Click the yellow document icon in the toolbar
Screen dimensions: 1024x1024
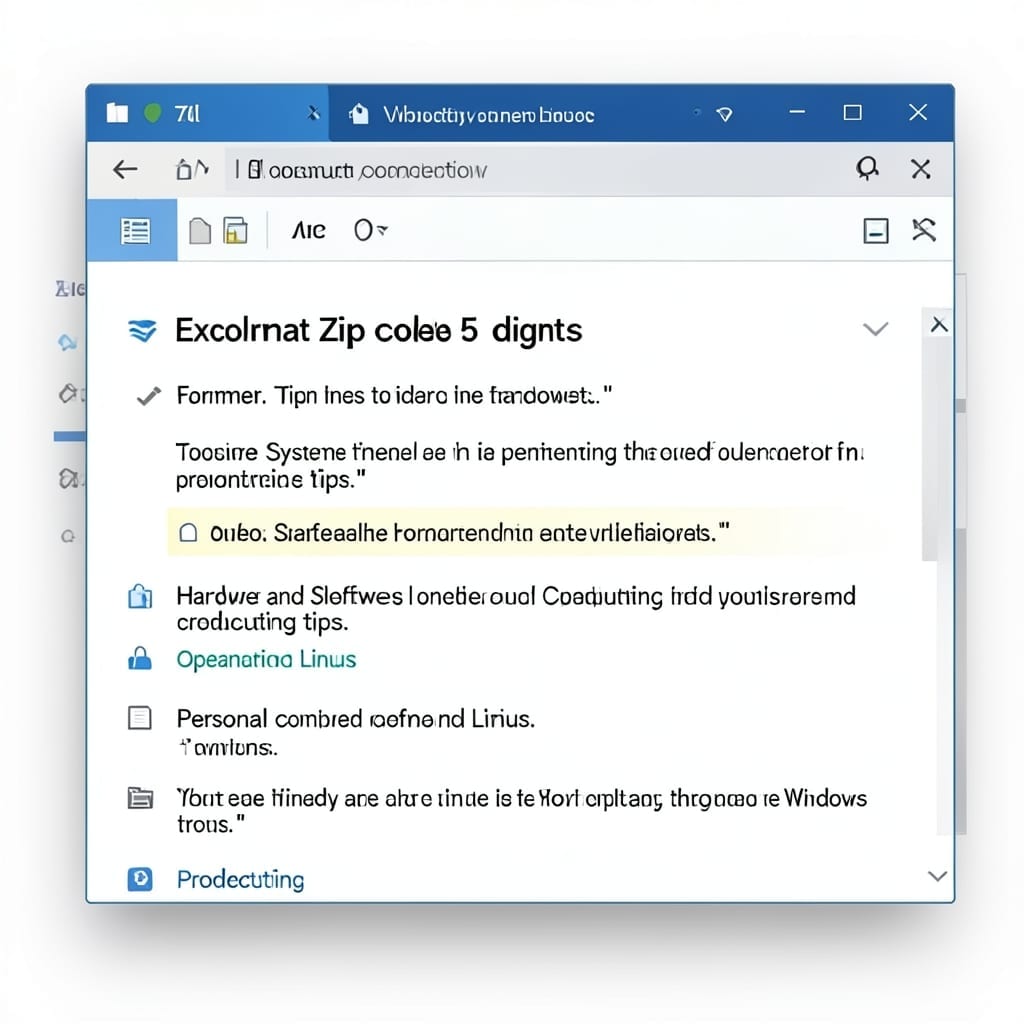click(236, 231)
